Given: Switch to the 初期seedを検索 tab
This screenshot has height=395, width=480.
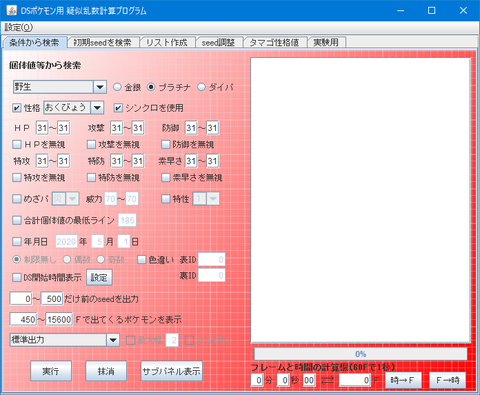Looking at the screenshot, I should (x=102, y=43).
